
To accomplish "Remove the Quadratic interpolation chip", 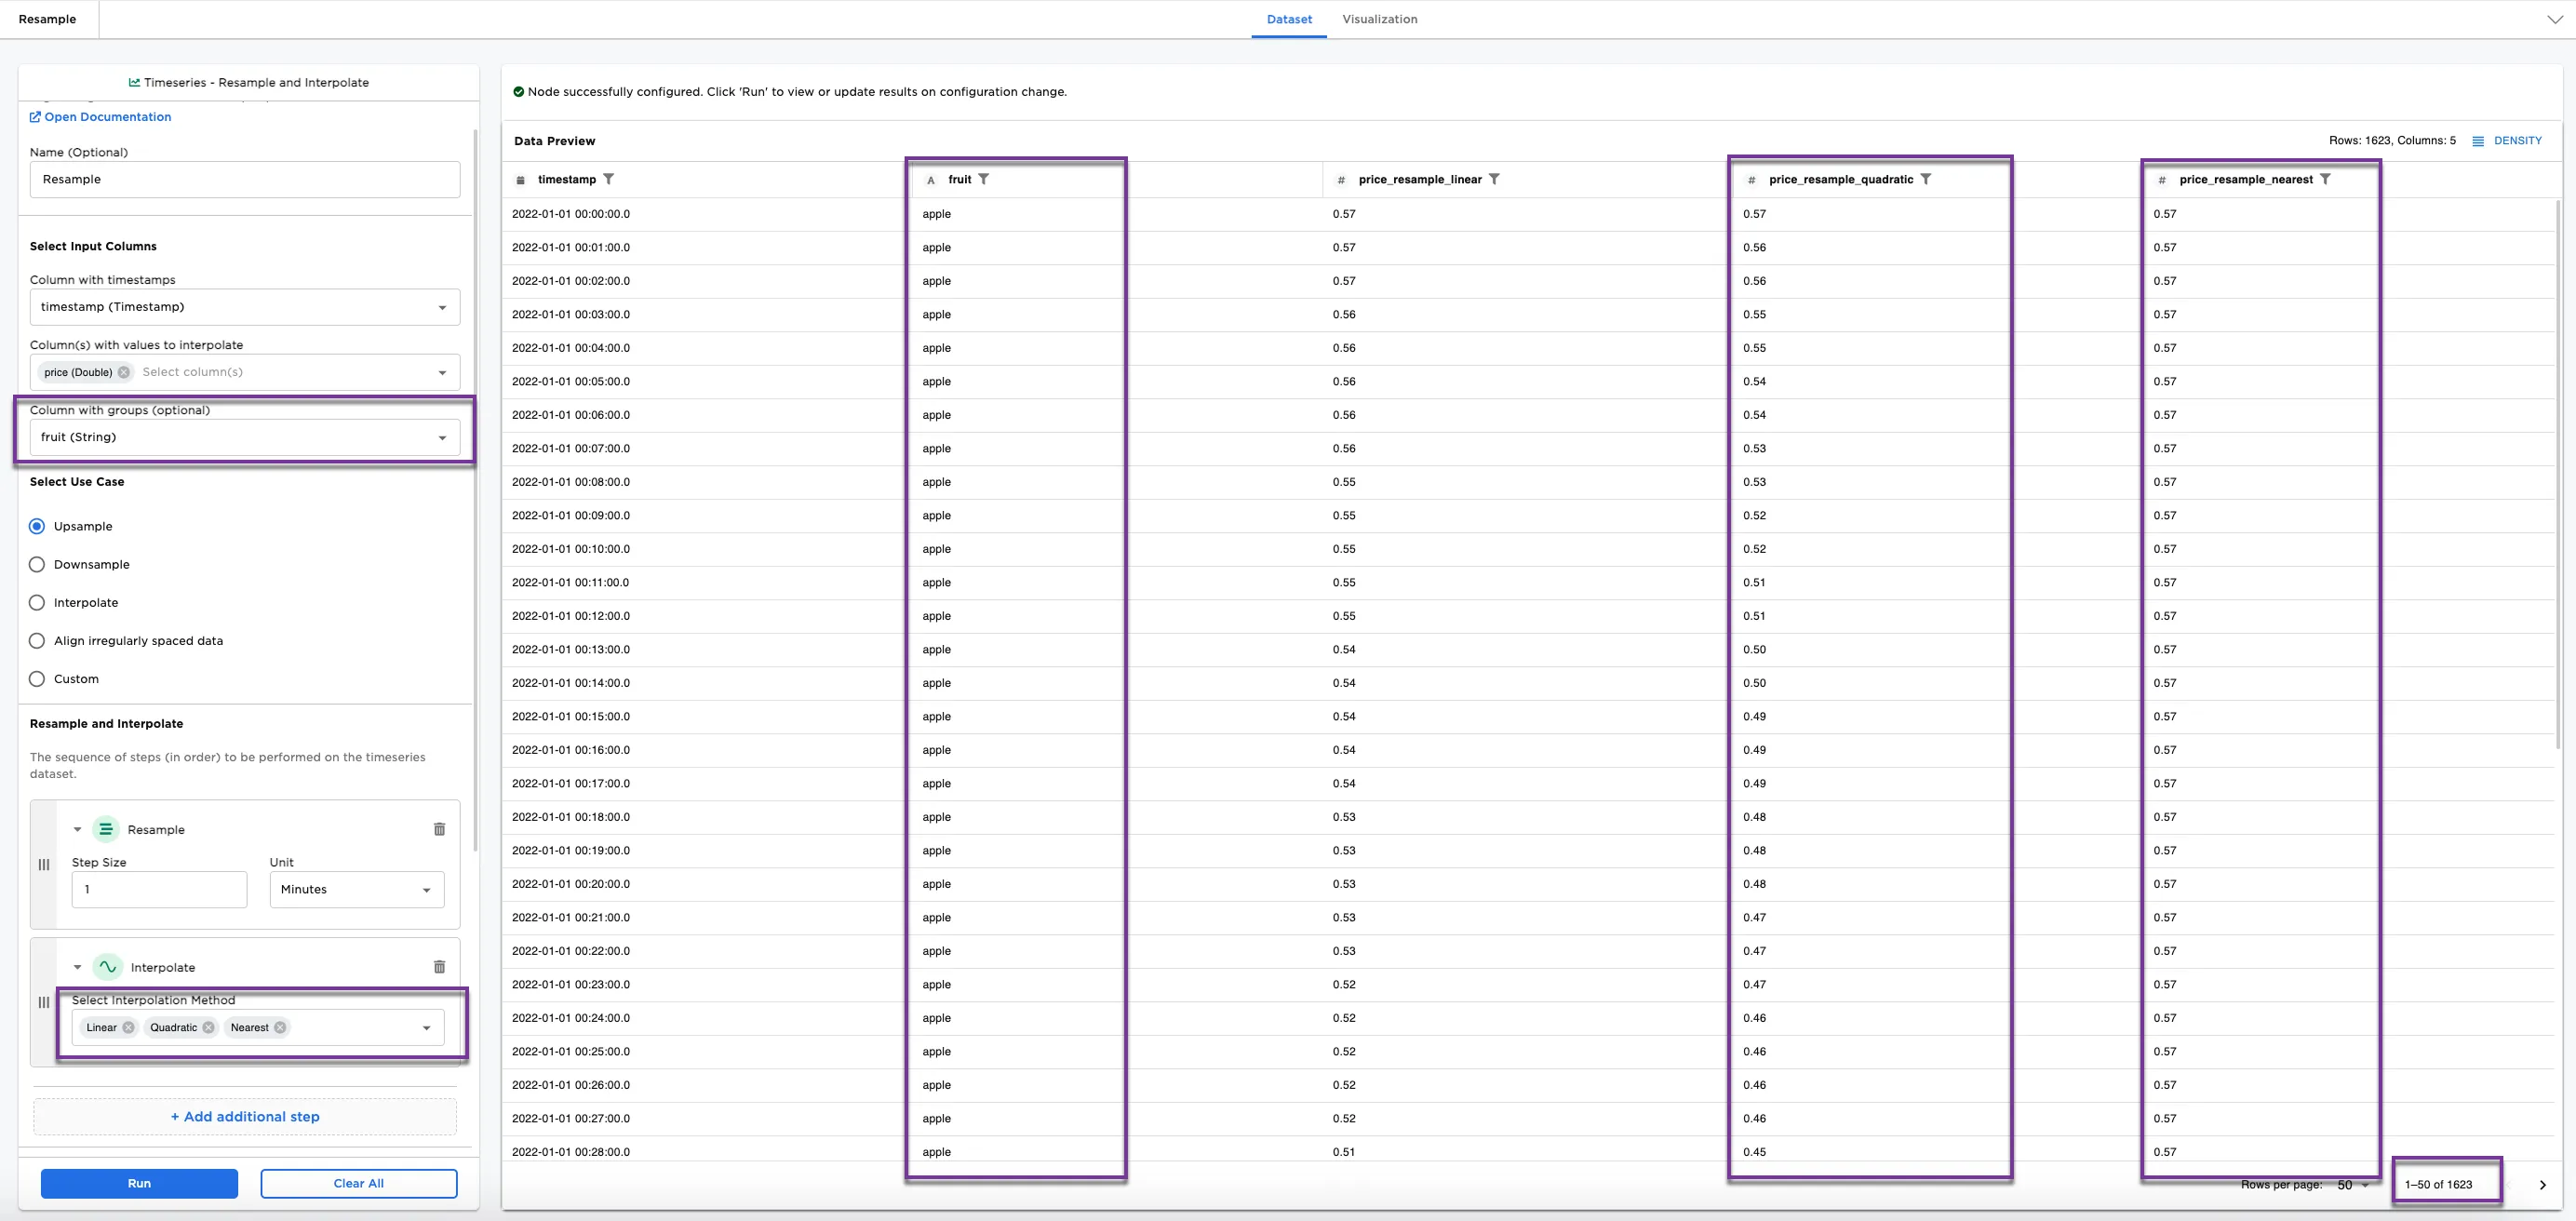I will click(208, 1027).
